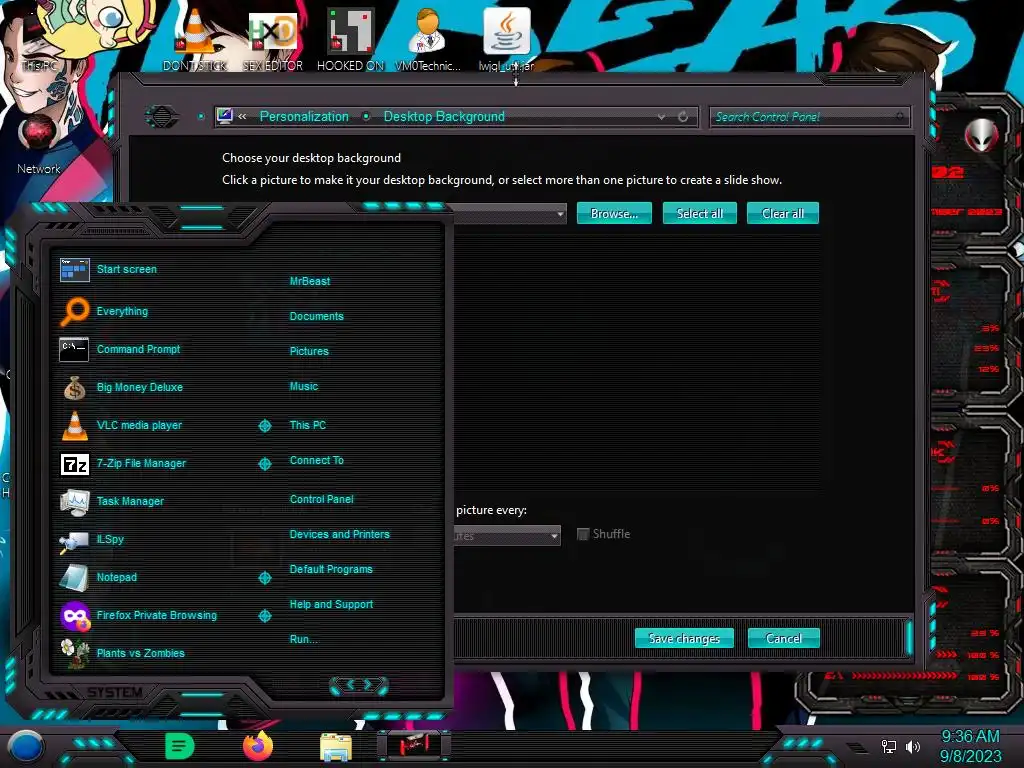Open Command Prompt icon in start menu
The image size is (1024, 768).
(x=74, y=349)
